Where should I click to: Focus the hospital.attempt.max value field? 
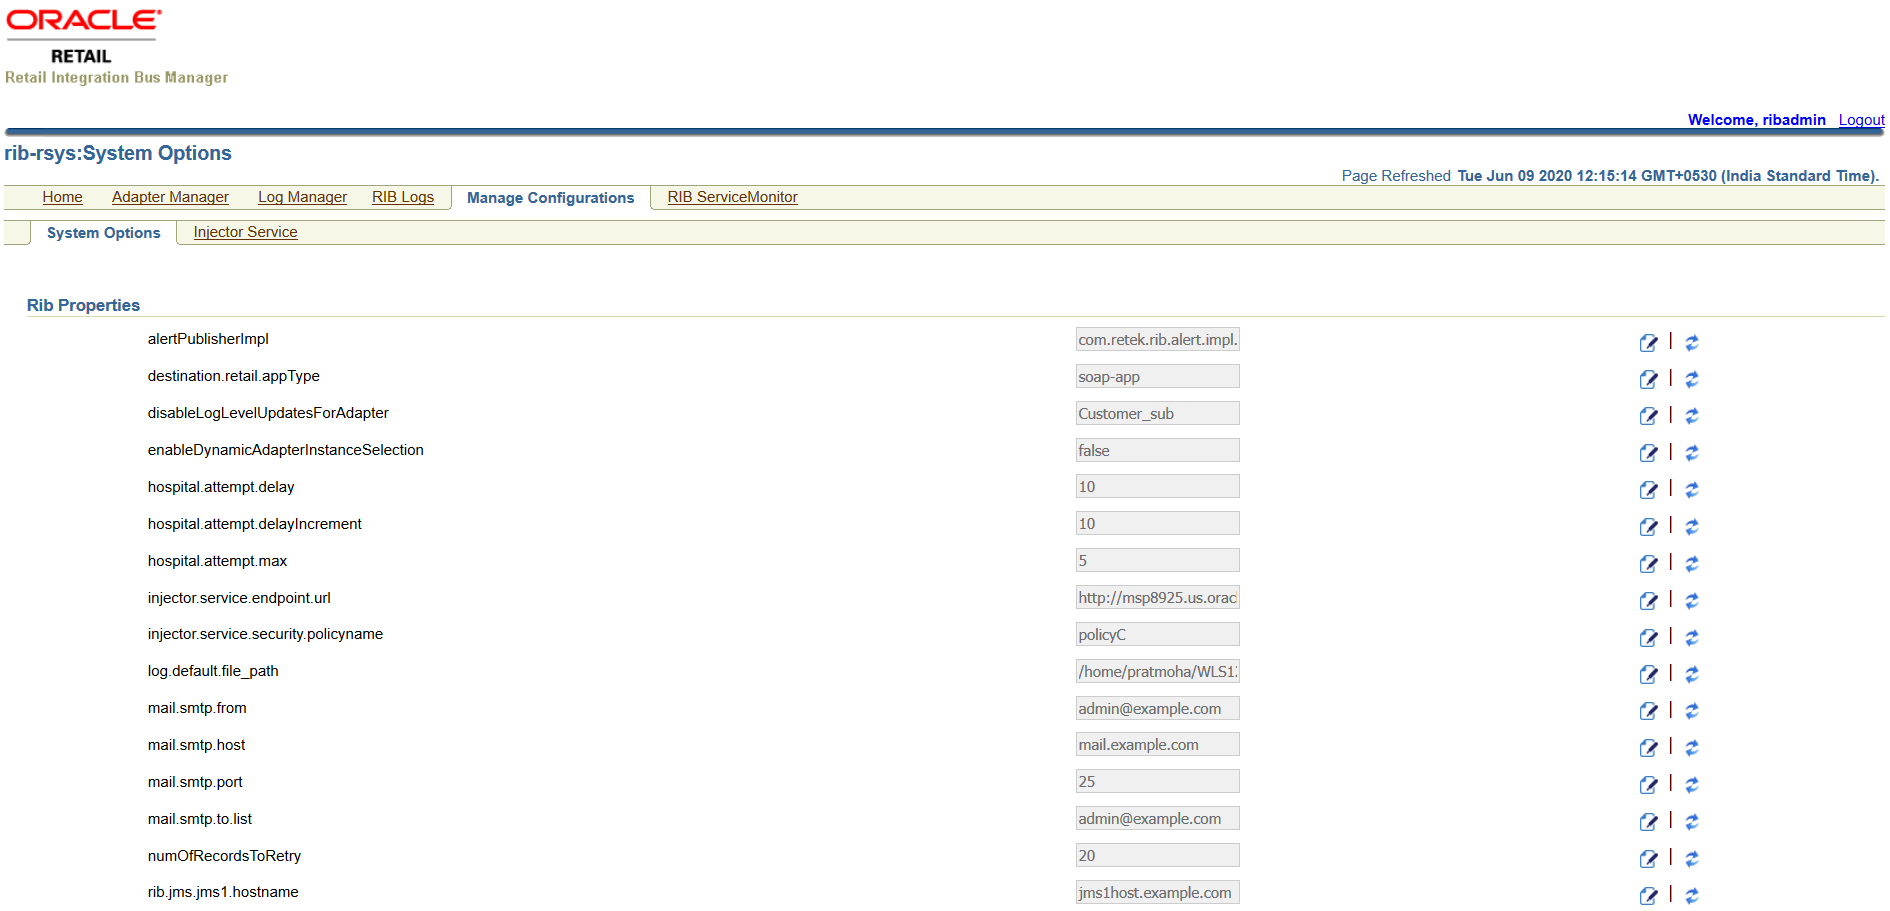[1157, 560]
